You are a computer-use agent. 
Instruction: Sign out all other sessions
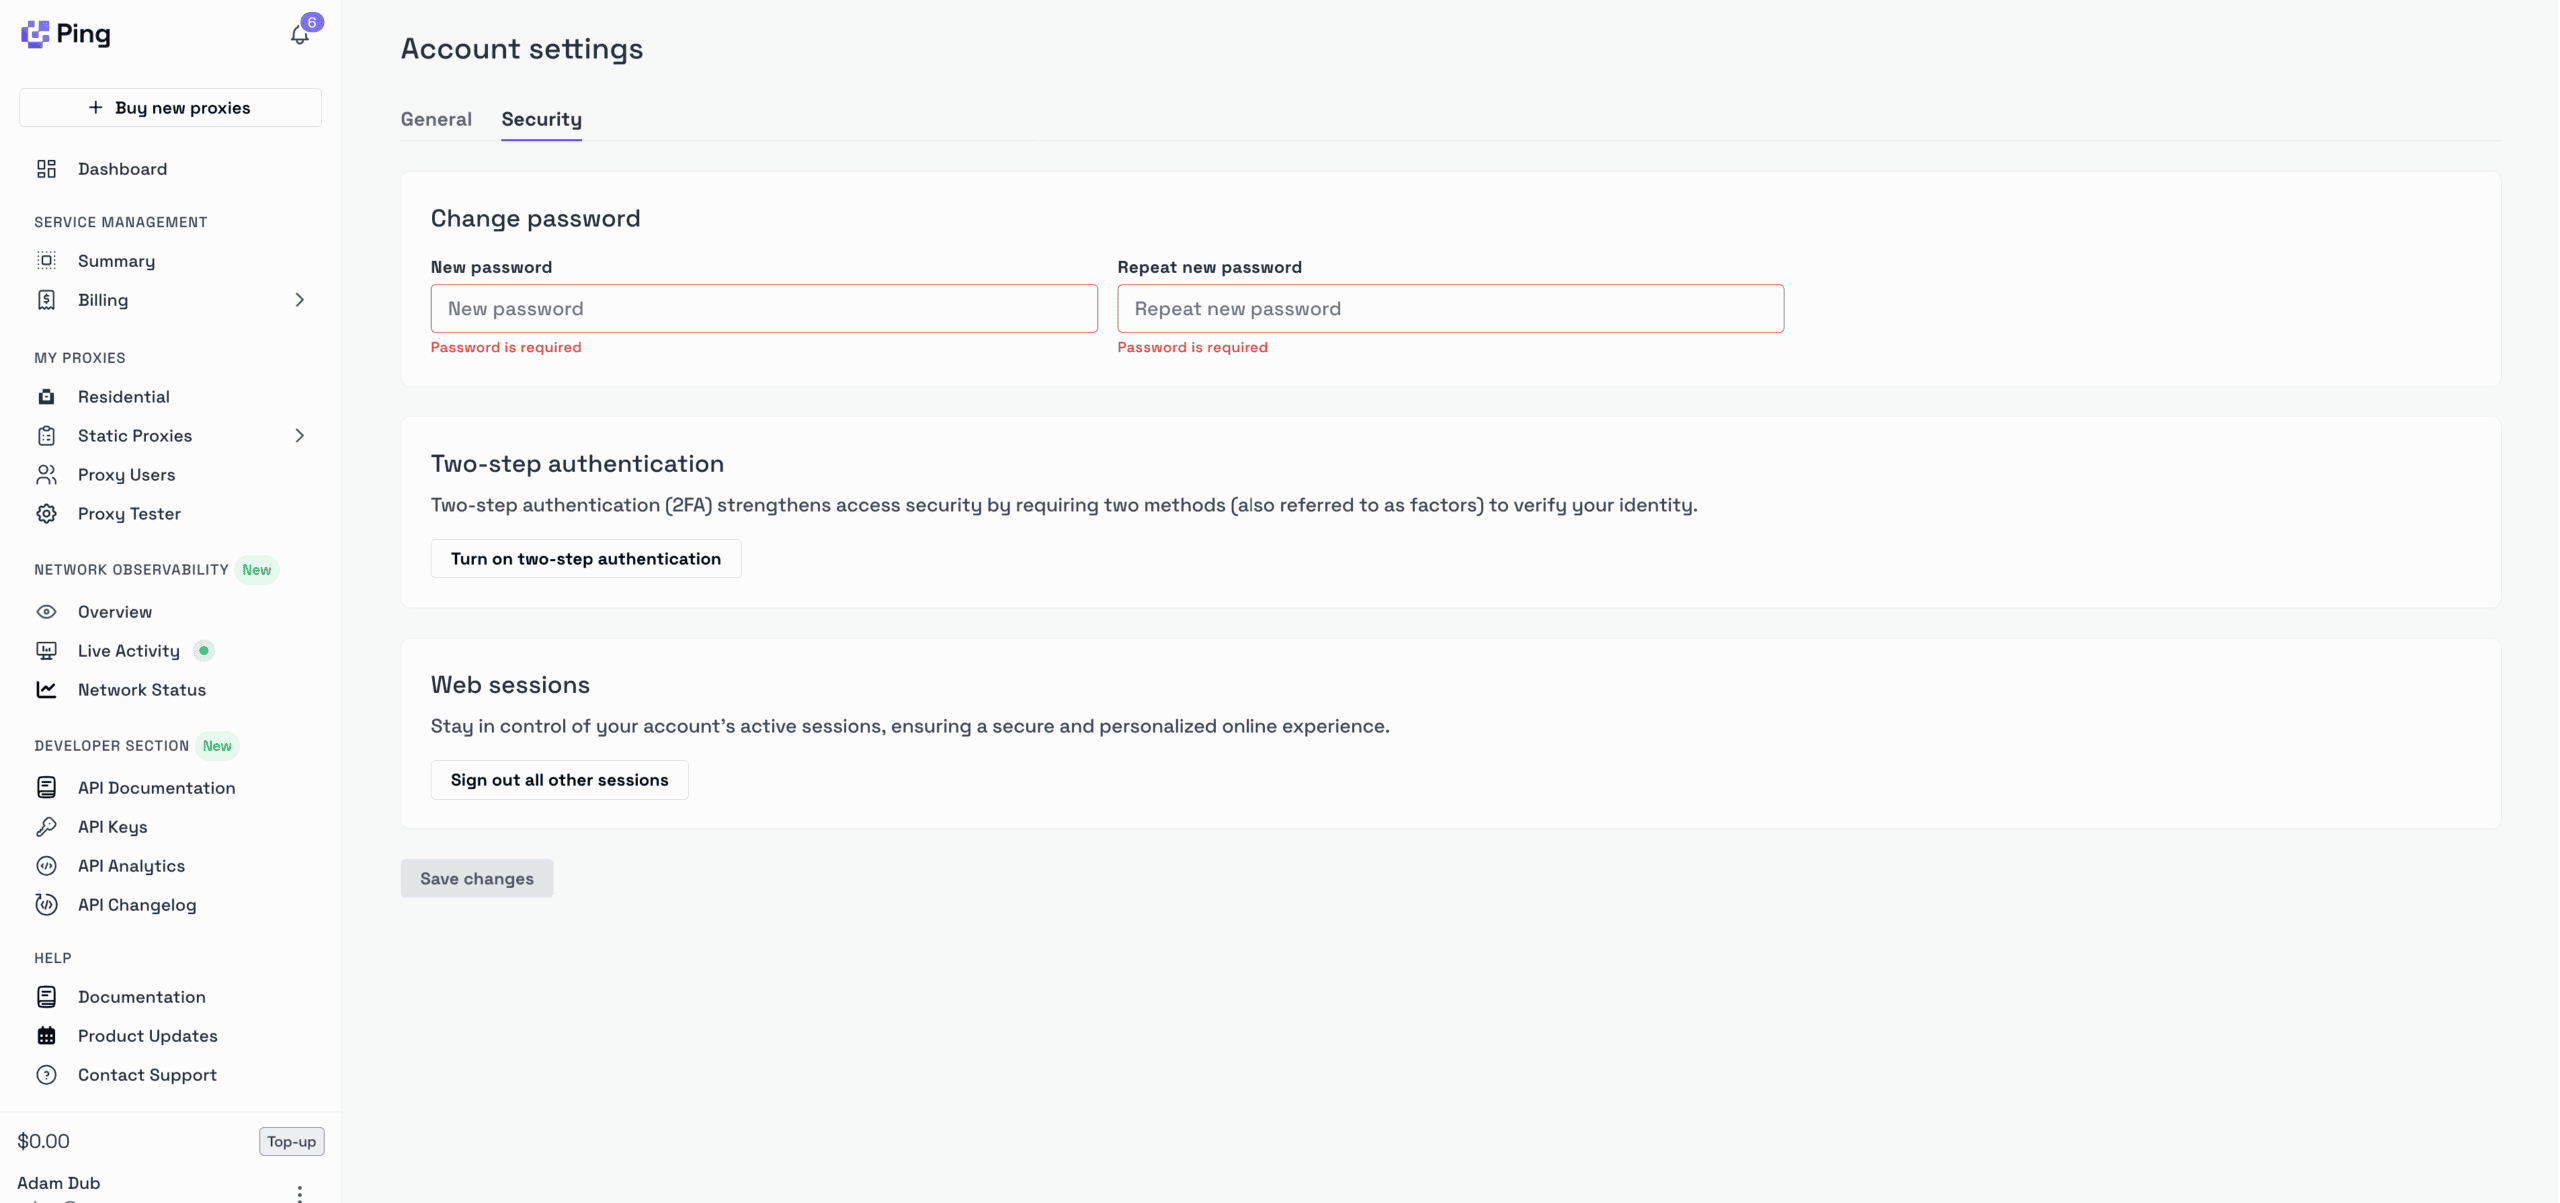559,780
